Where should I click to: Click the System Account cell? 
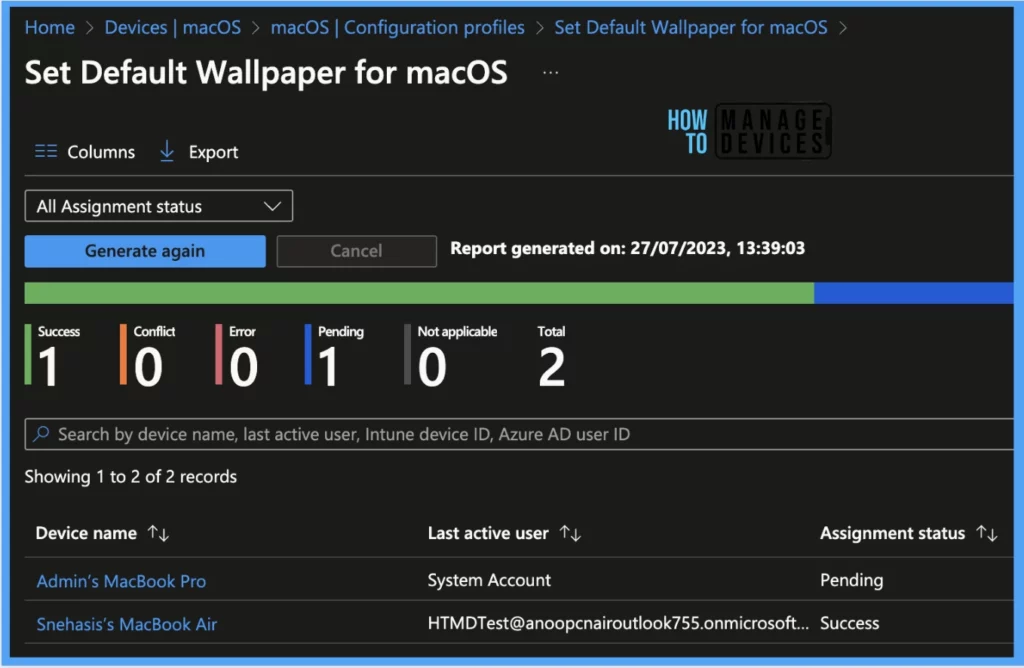489,581
